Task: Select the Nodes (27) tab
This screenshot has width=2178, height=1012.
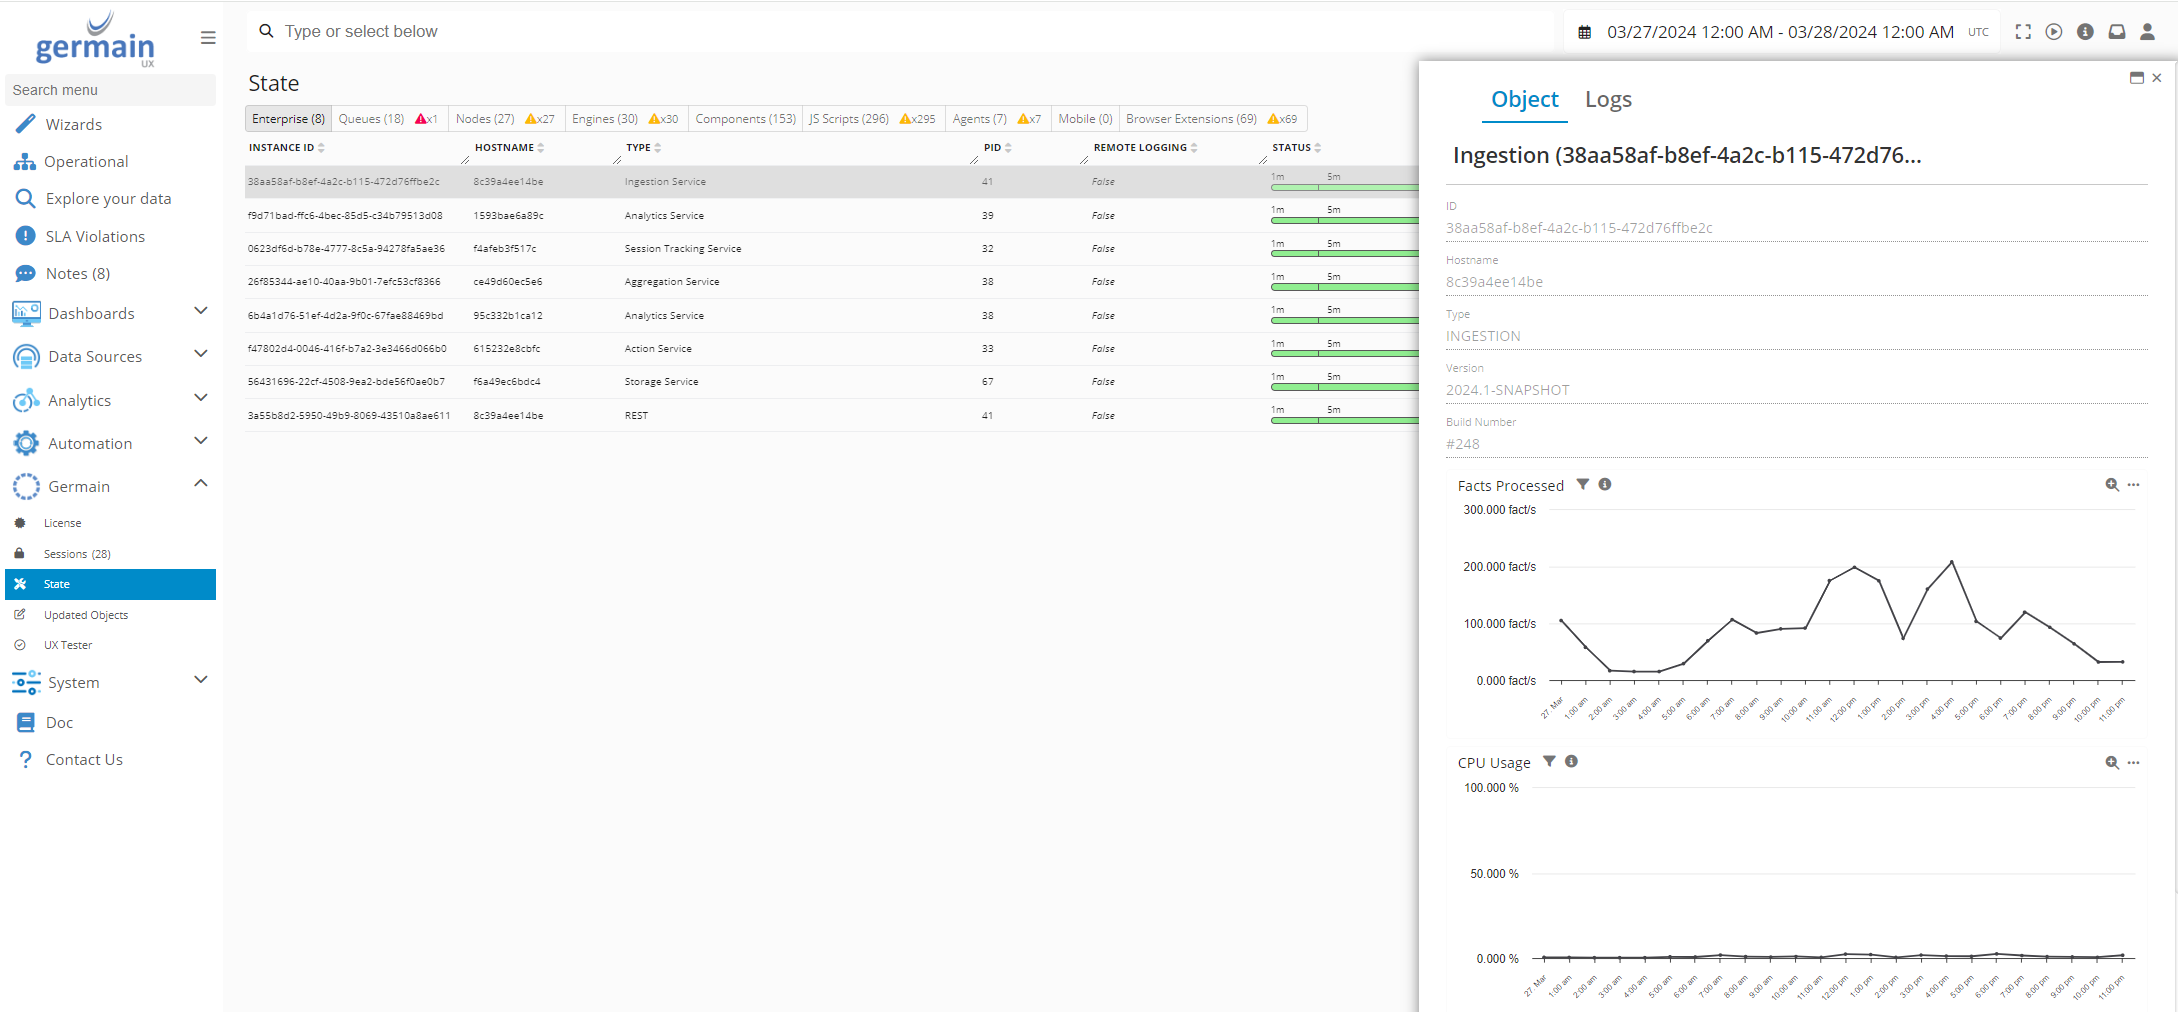Action: pyautogui.click(x=485, y=119)
